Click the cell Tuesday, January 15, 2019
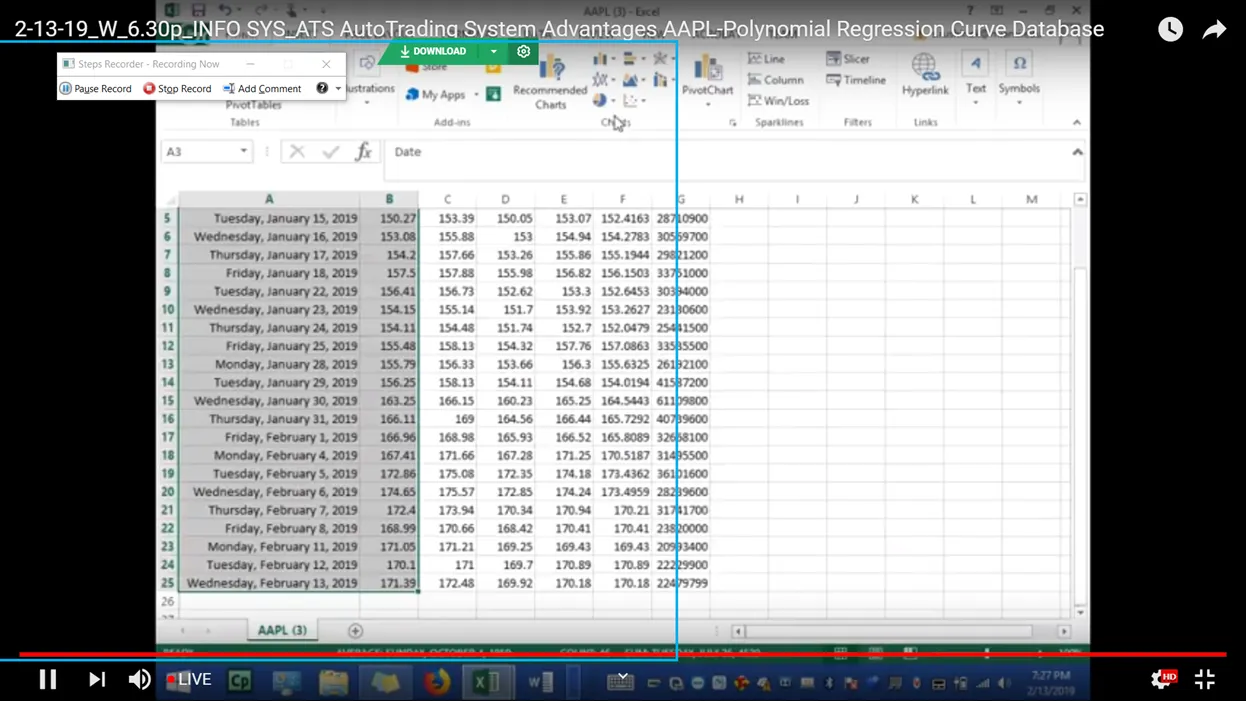This screenshot has height=701, width=1246. pyautogui.click(x=269, y=218)
